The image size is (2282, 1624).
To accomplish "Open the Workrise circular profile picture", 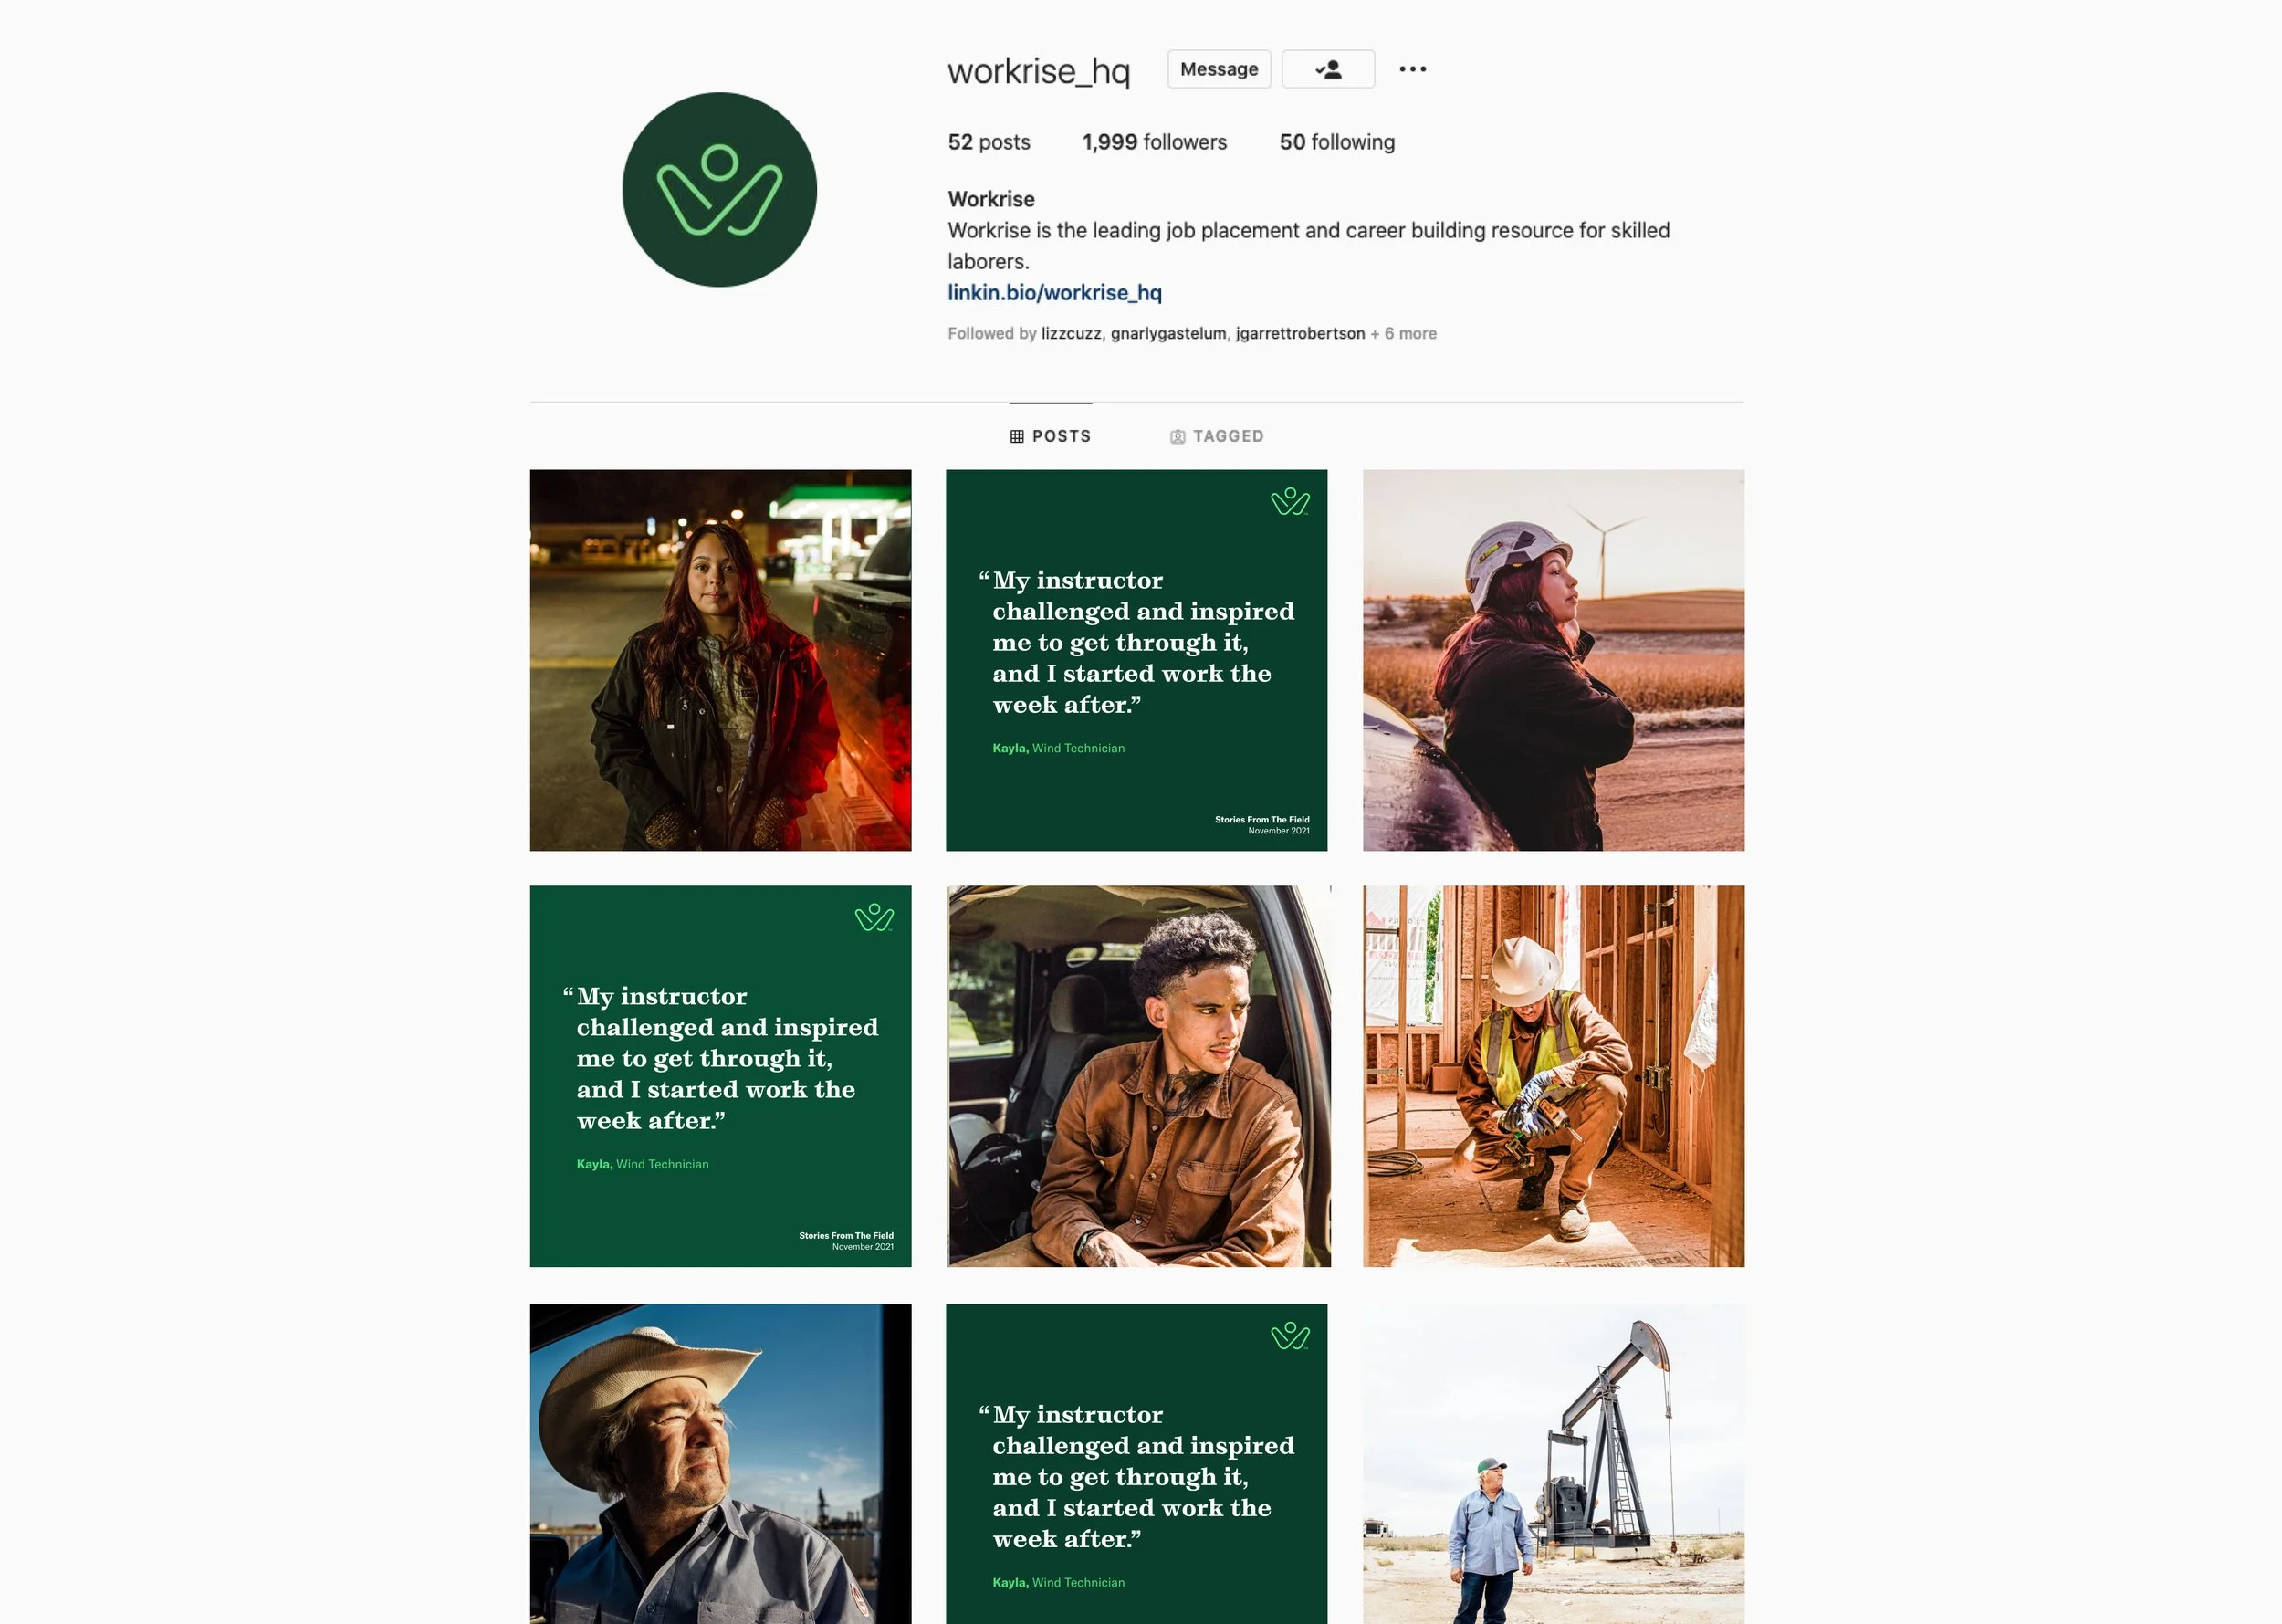I will click(x=719, y=190).
